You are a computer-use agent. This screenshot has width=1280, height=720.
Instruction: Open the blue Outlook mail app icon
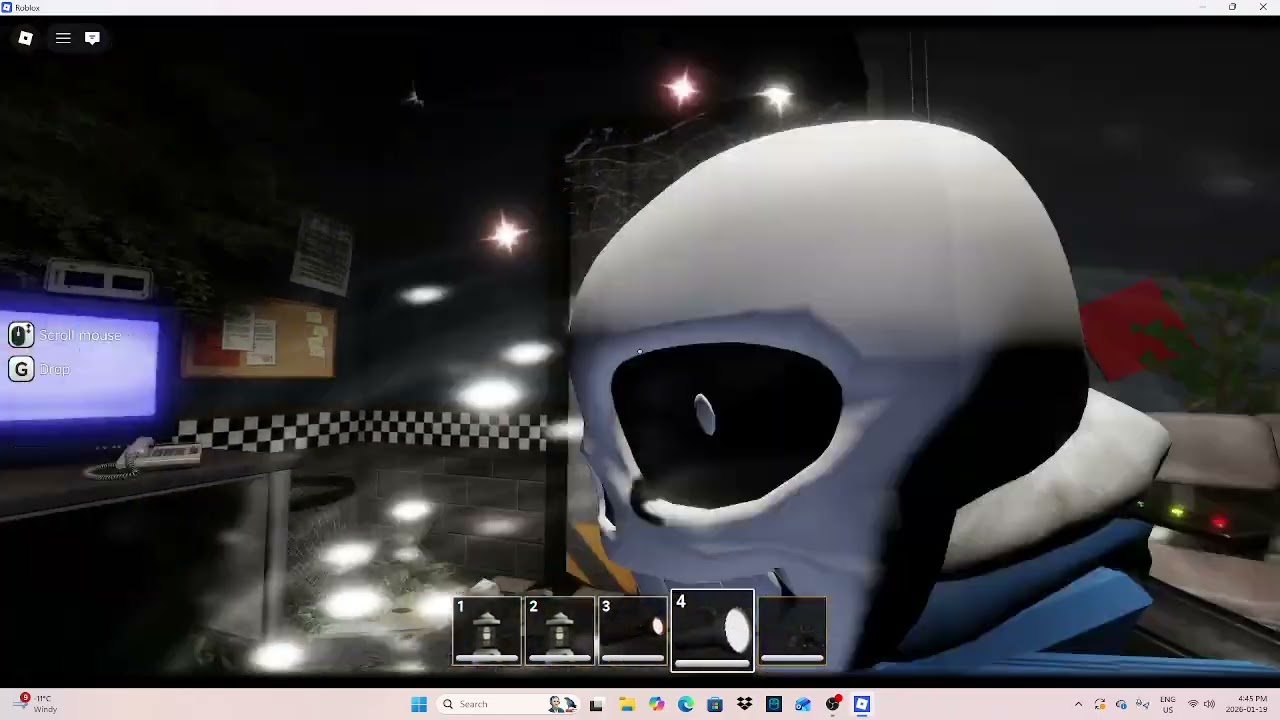[x=803, y=704]
